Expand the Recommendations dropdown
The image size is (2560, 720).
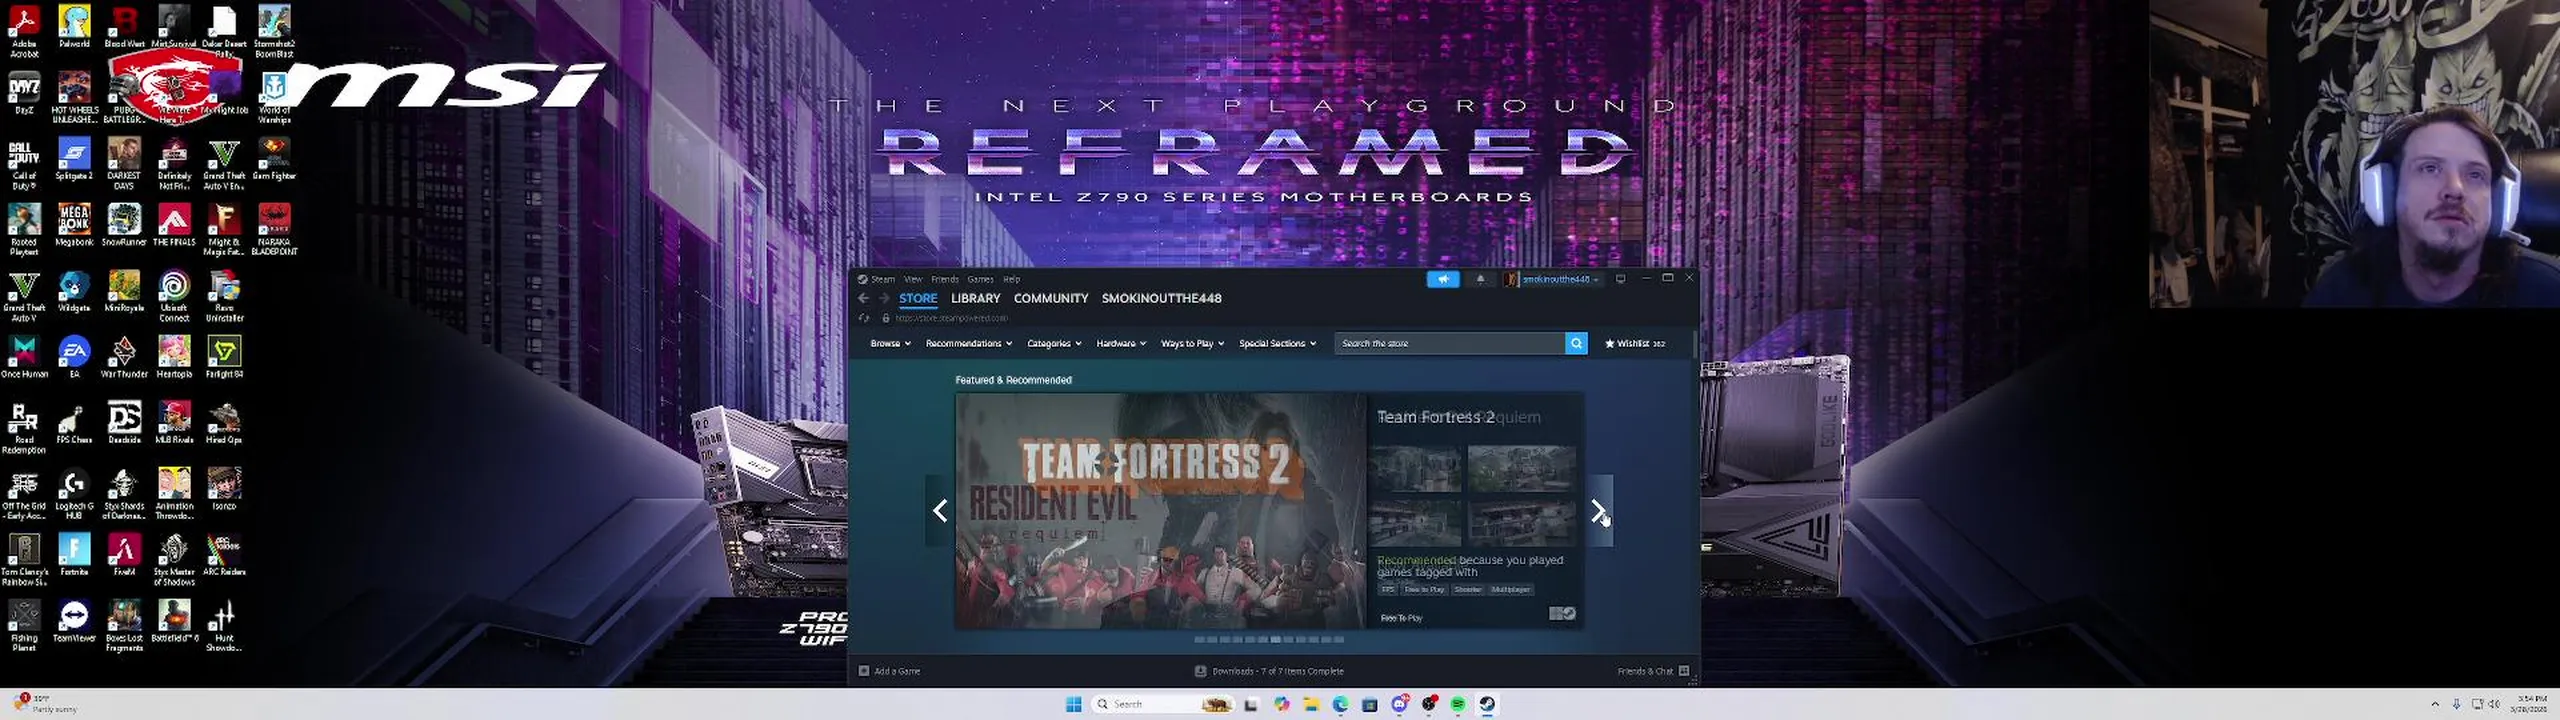968,343
